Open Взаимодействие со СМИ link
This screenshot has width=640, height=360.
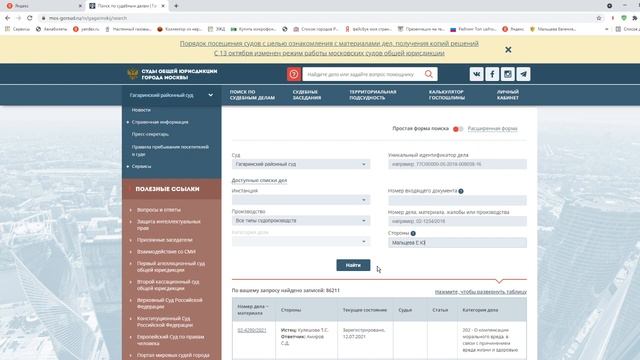[x=166, y=252]
